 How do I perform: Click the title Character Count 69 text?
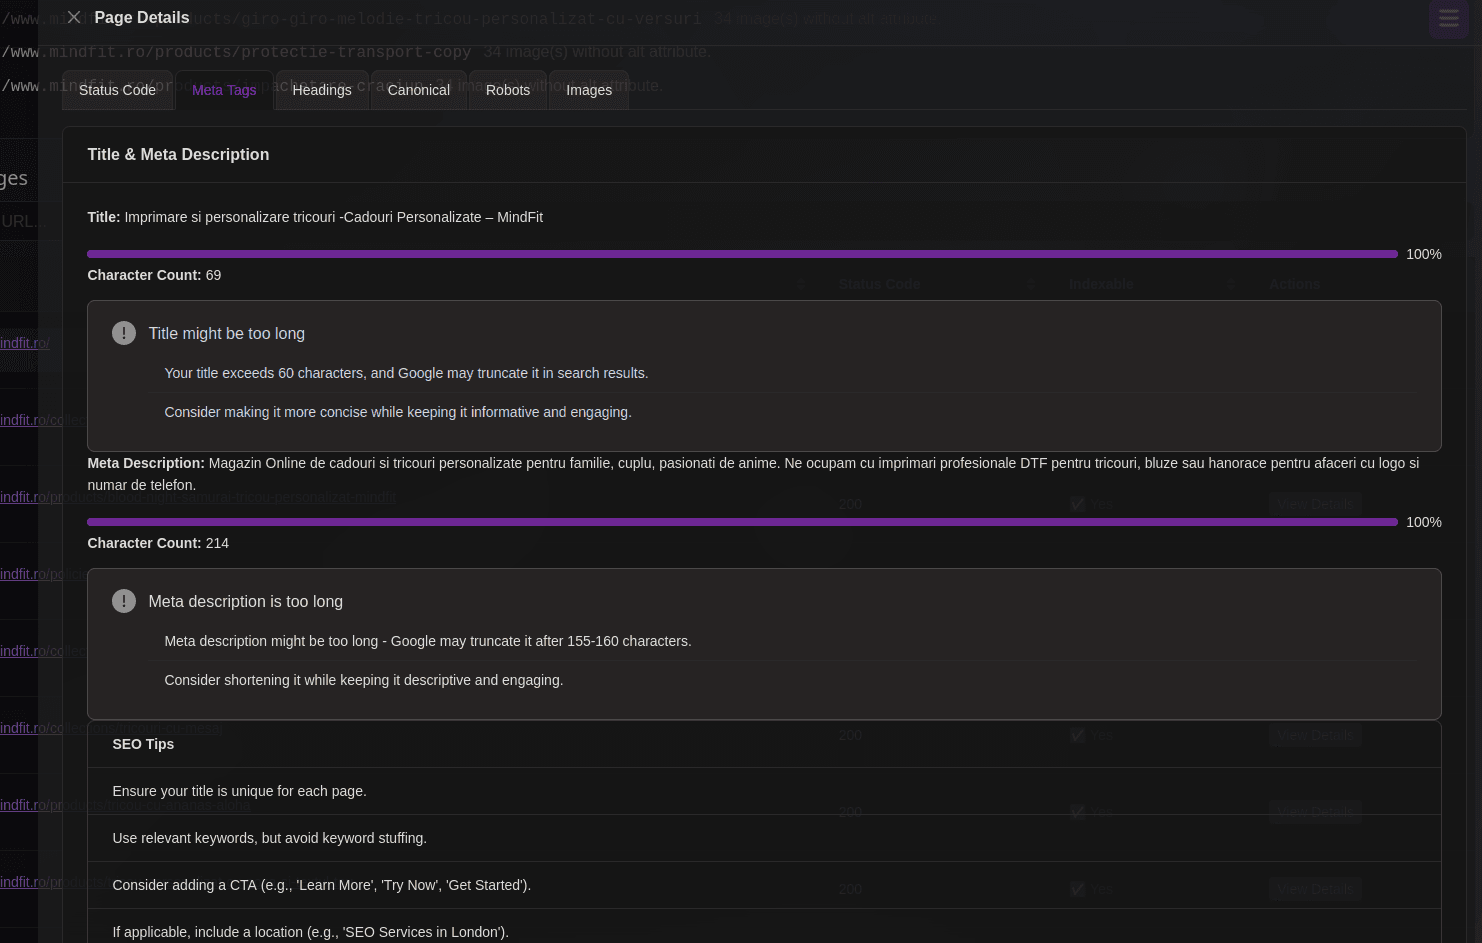tap(154, 275)
